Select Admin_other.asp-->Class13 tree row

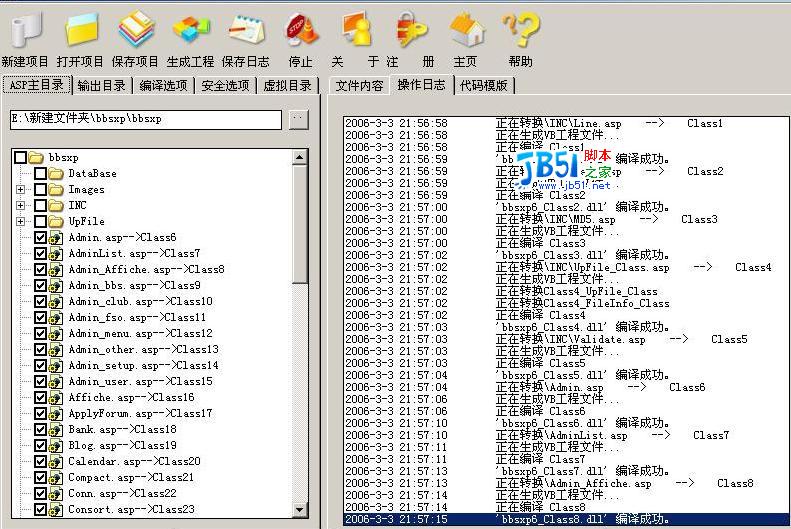coord(143,349)
